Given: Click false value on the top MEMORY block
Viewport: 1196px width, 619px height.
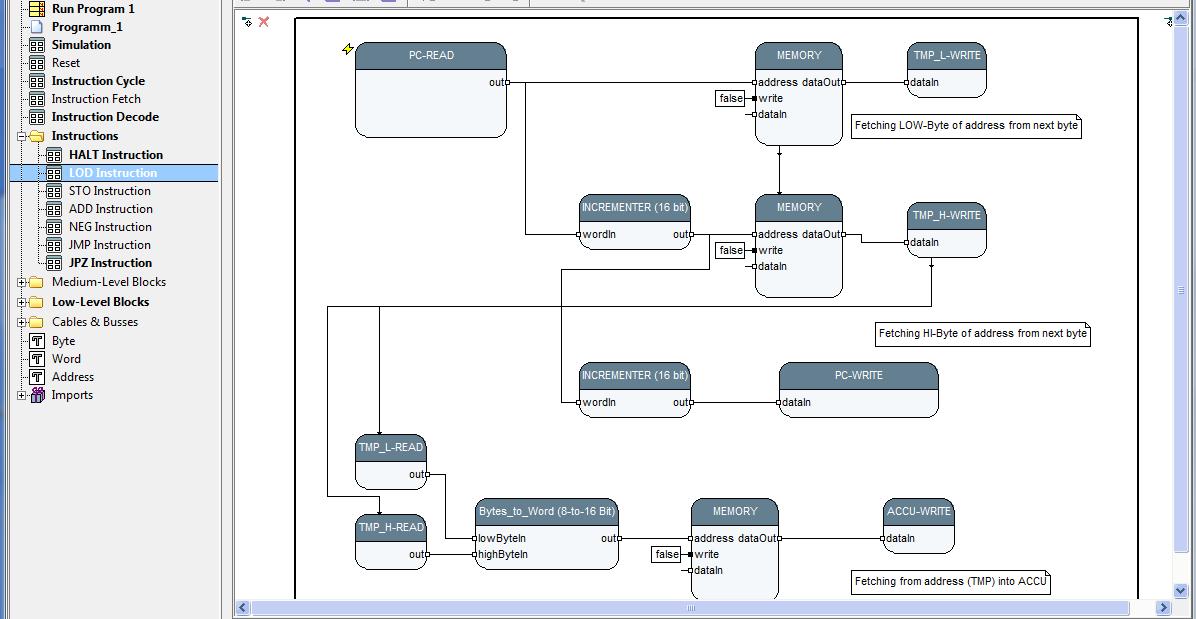Looking at the screenshot, I should pyautogui.click(x=731, y=98).
